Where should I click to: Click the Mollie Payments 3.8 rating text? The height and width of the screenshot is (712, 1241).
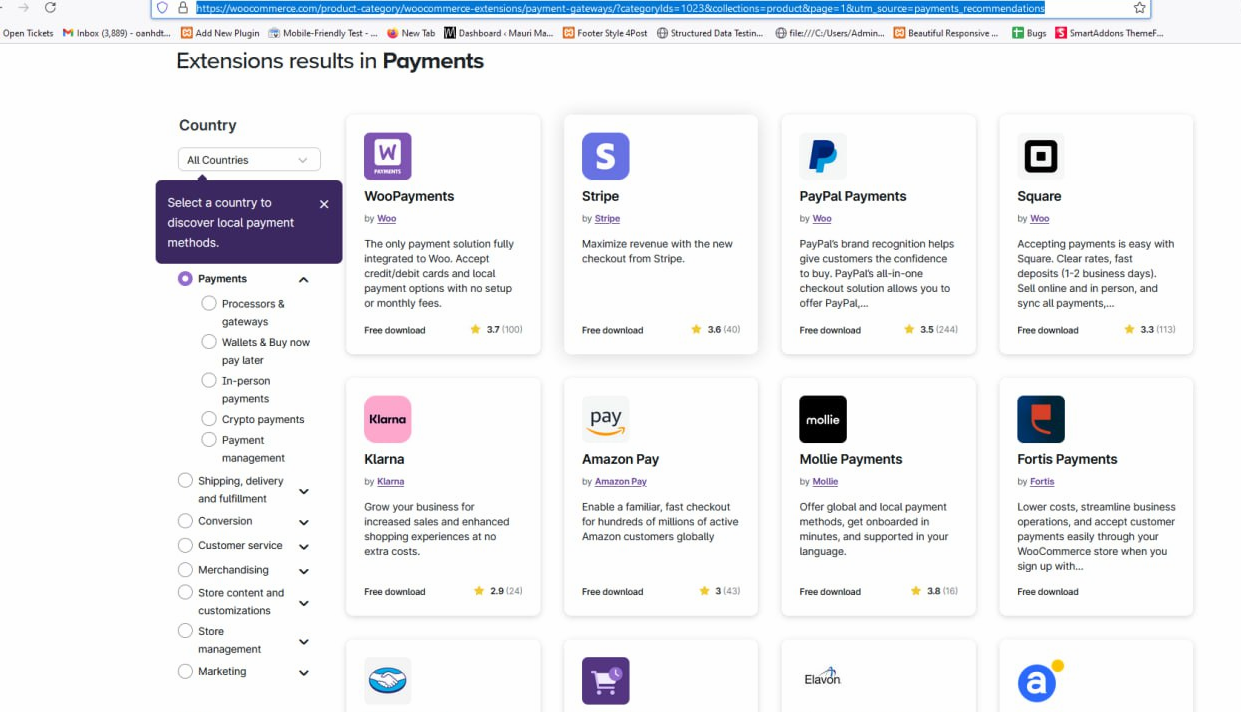[934, 591]
